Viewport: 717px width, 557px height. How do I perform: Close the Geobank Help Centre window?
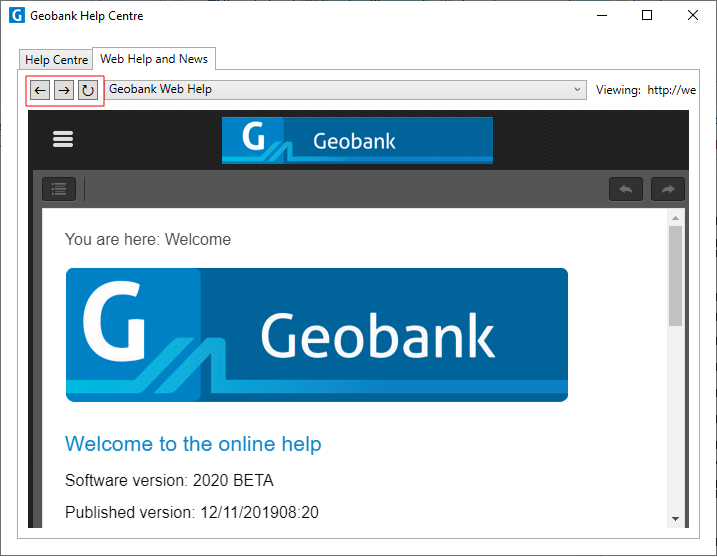(693, 16)
